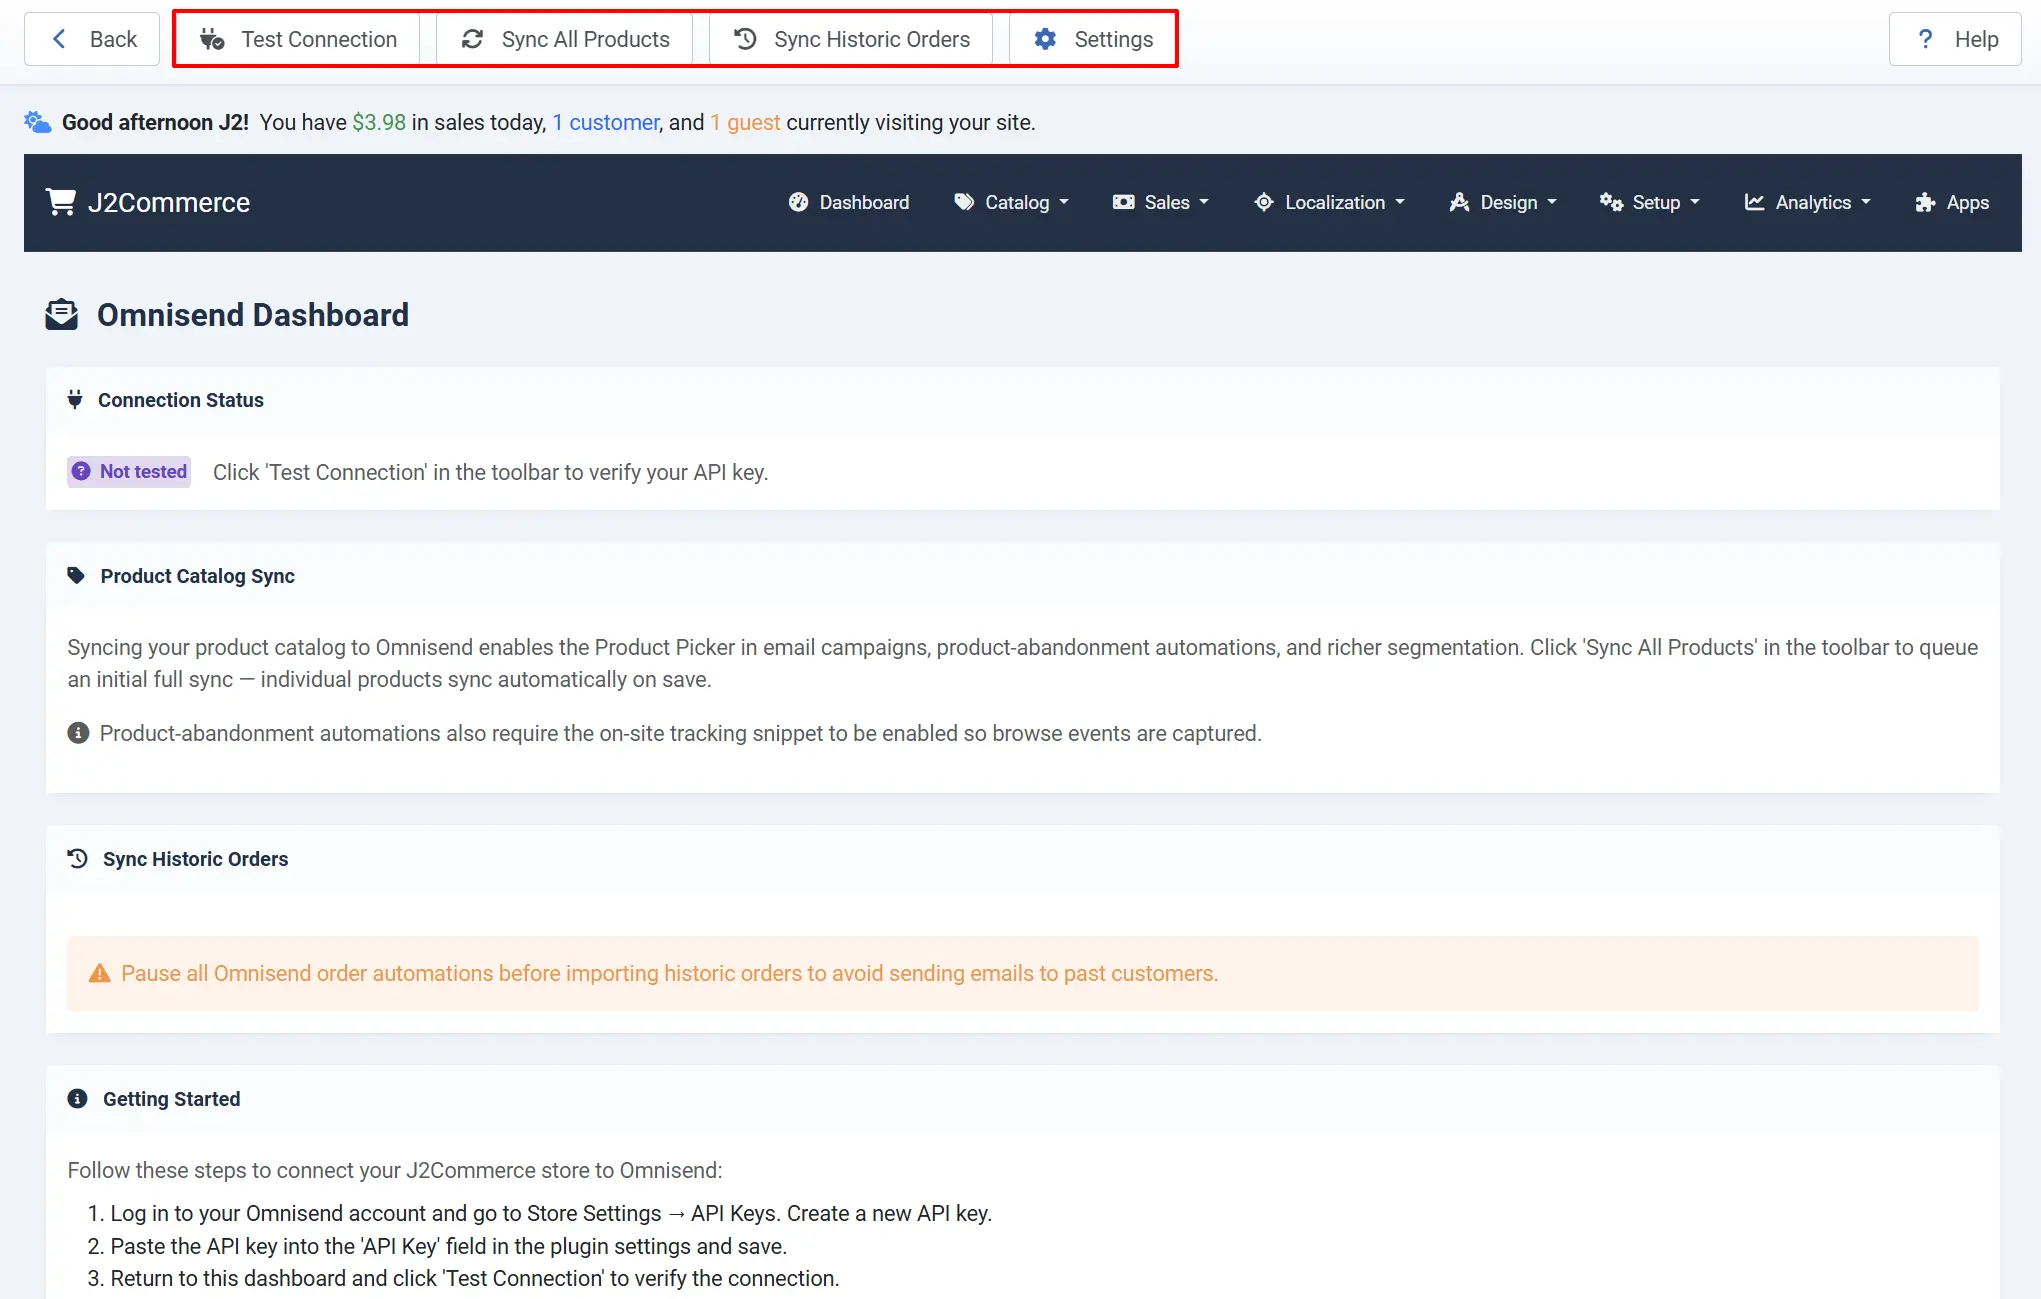Click the Setup gears icon
The height and width of the screenshot is (1299, 2041).
[x=1611, y=202]
